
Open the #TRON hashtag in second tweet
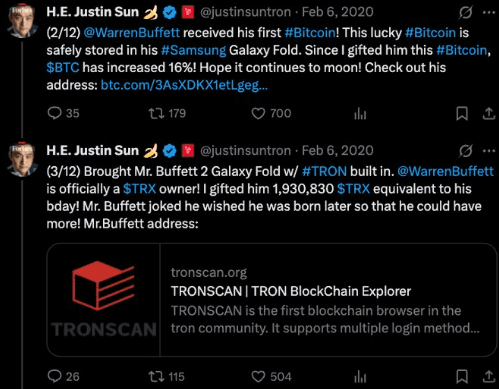(324, 171)
